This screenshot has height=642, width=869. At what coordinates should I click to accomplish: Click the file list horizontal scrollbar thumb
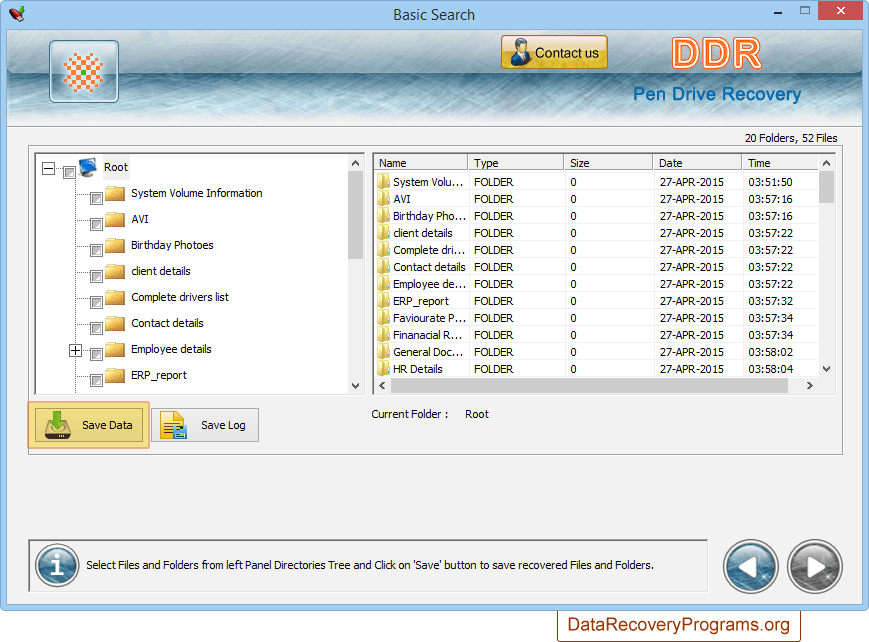coord(589,385)
